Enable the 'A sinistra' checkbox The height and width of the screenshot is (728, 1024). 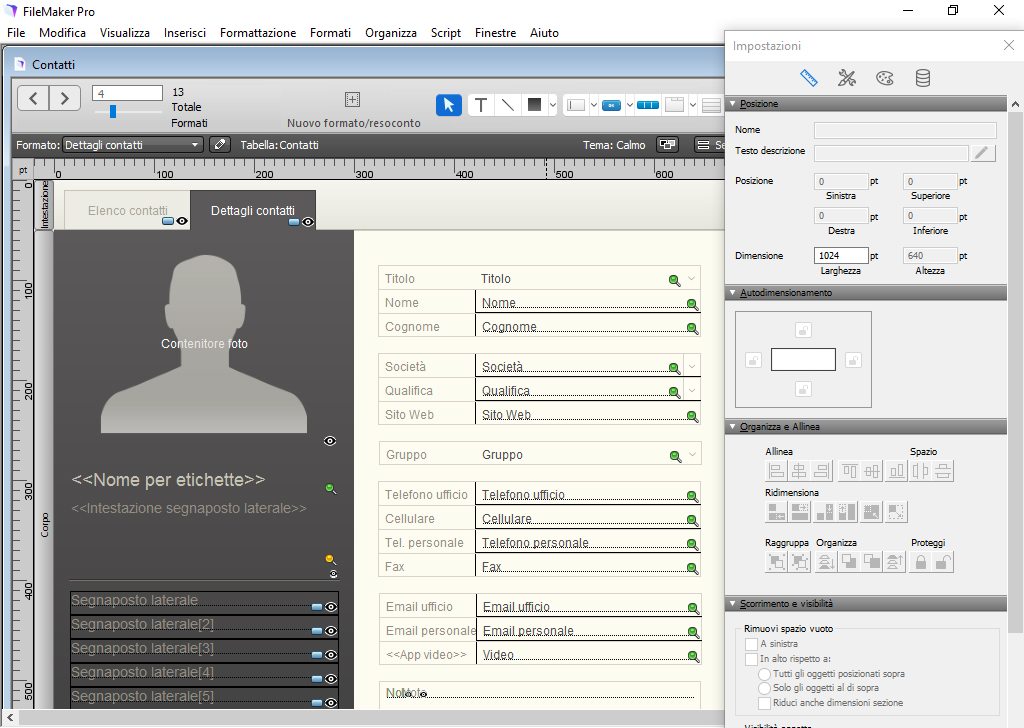752,644
